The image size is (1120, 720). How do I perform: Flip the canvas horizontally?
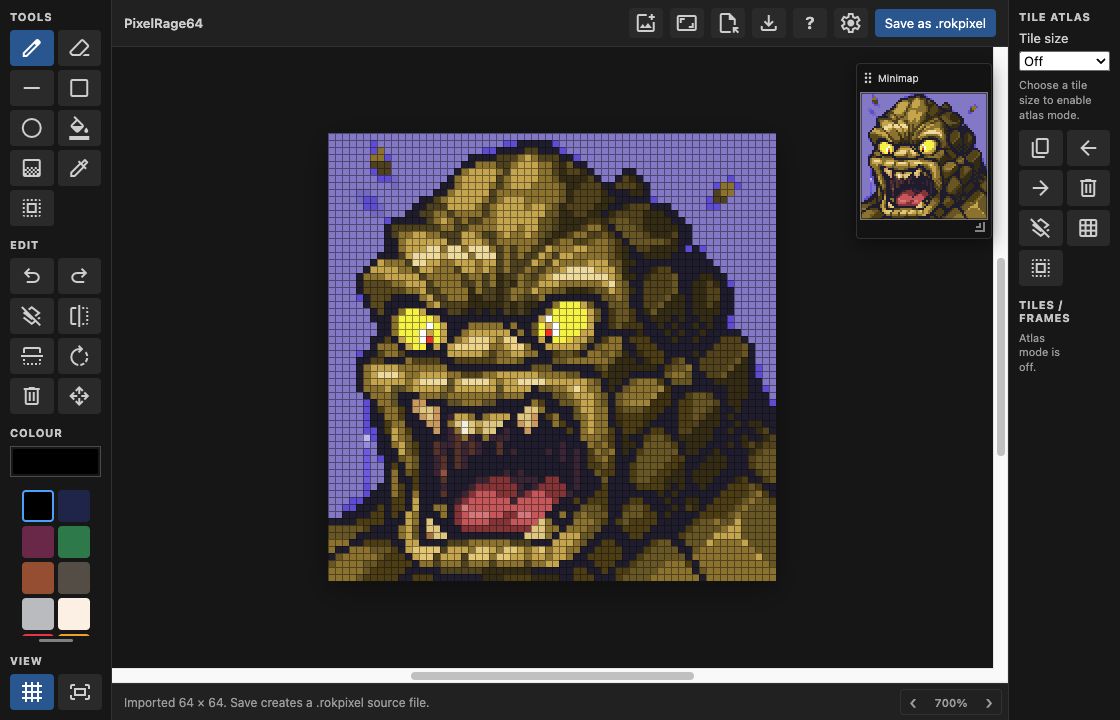coord(79,316)
